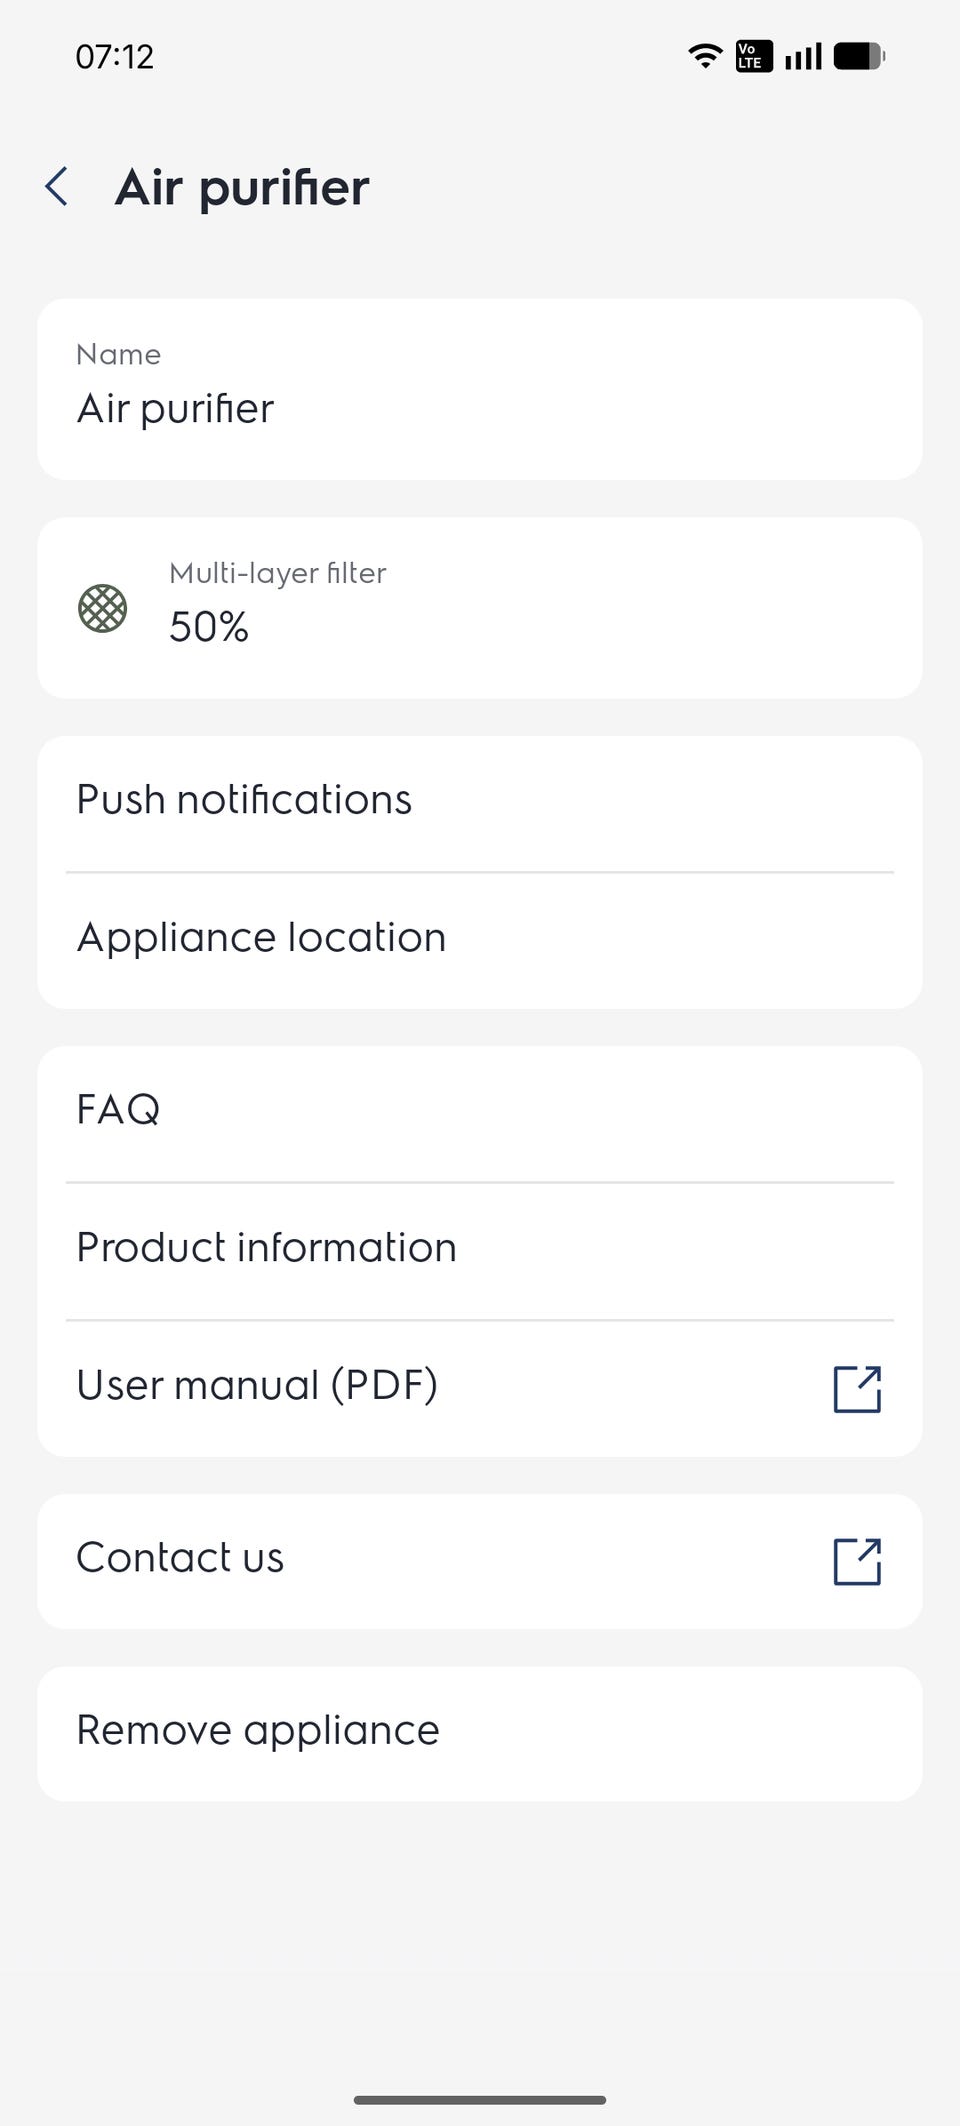Tap the external link icon for User manual
960x2126 pixels.
857,1389
